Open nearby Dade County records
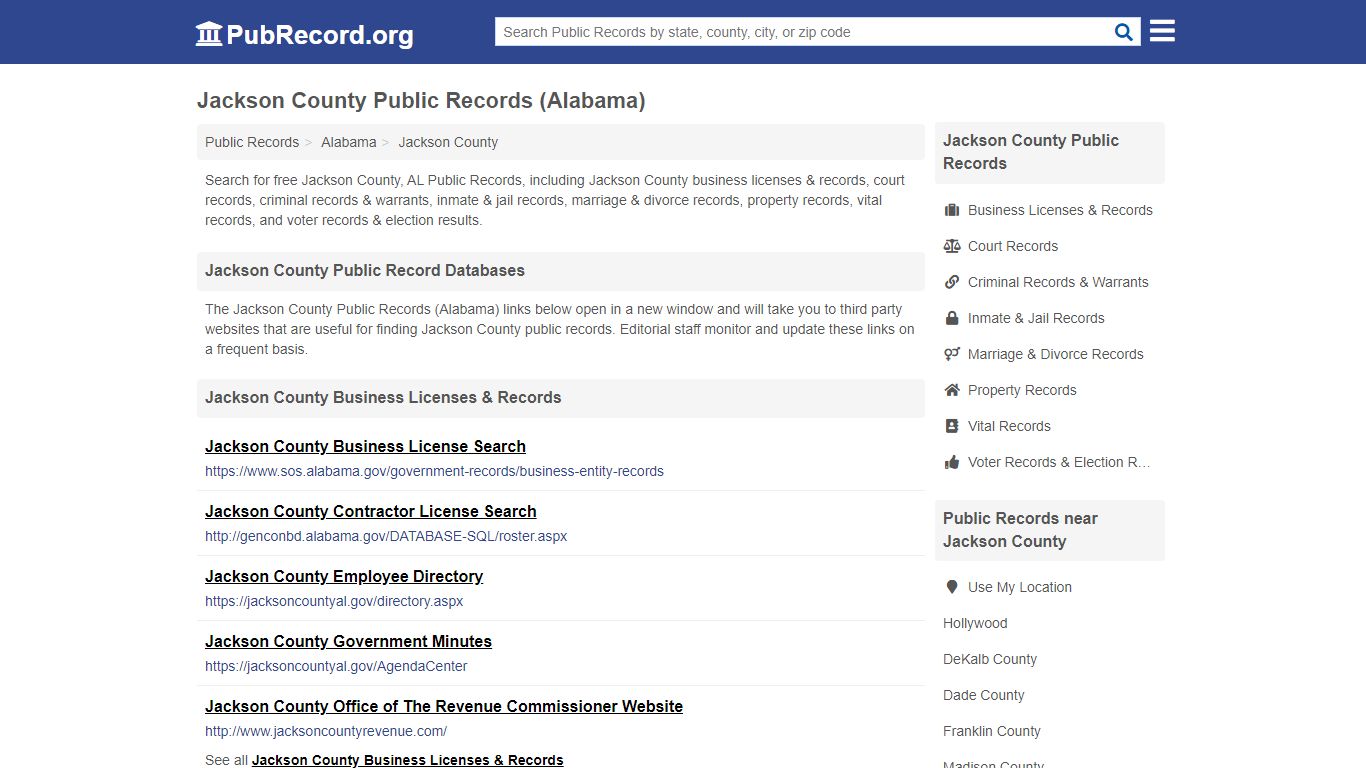The height and width of the screenshot is (768, 1366). point(984,695)
